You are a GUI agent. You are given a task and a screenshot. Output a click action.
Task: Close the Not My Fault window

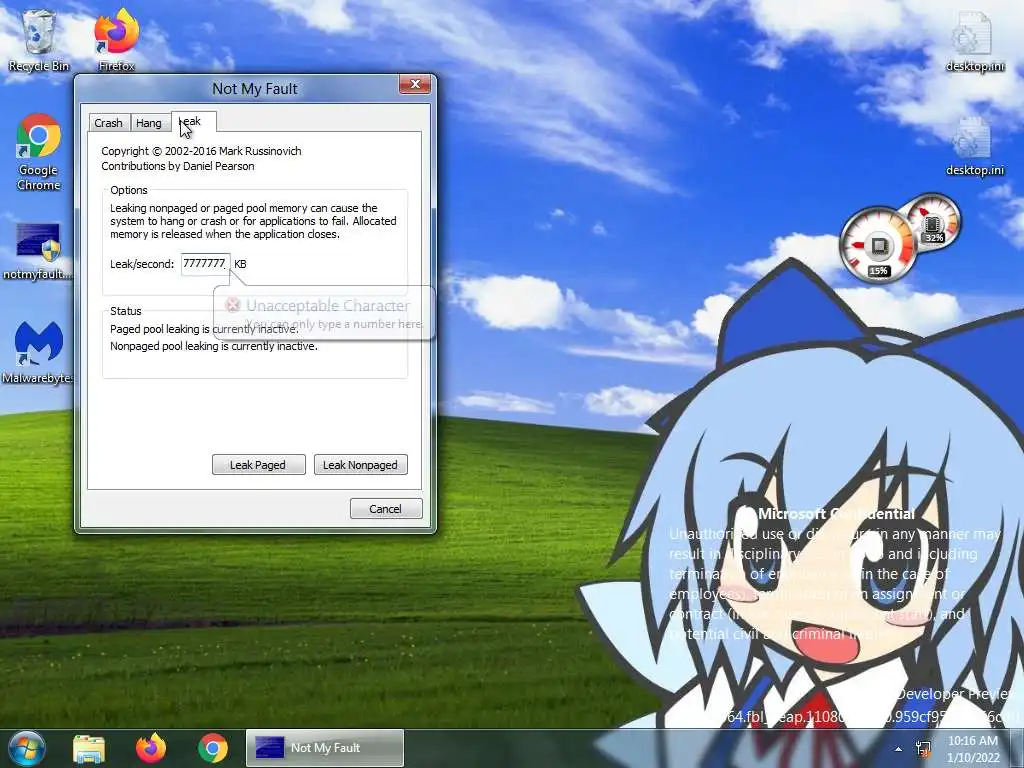pos(415,84)
